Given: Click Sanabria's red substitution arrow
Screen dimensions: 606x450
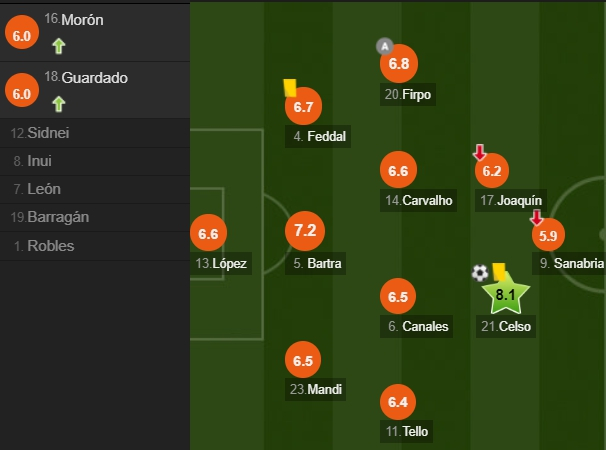Looking at the screenshot, I should (x=537, y=217).
